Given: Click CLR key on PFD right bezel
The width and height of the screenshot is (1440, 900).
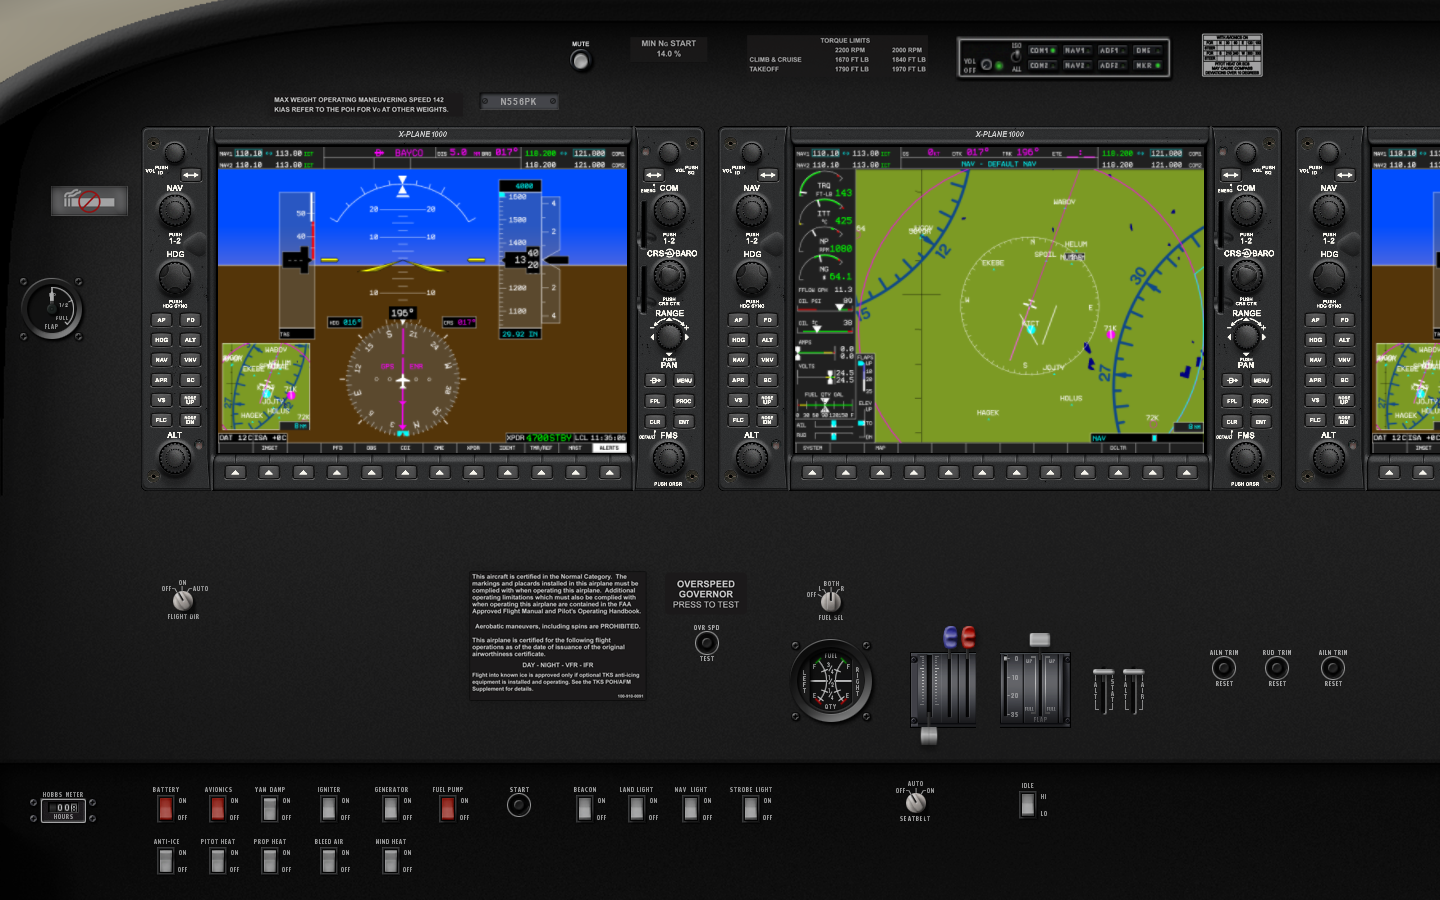Looking at the screenshot, I should point(655,422).
